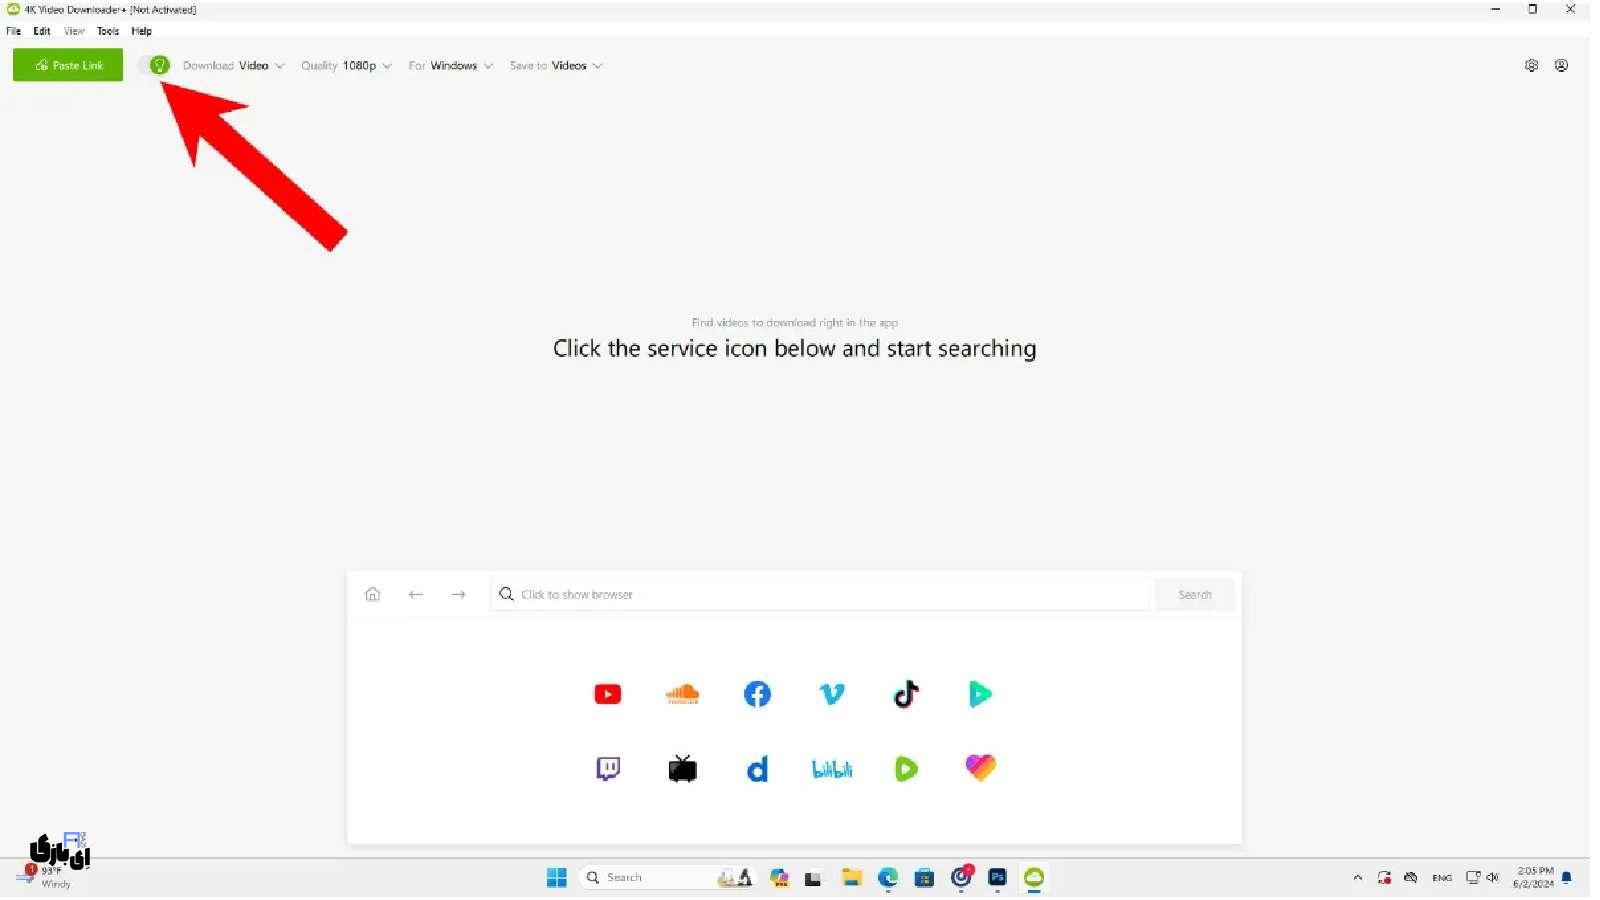
Task: Open the Tools menu
Action: tap(108, 31)
